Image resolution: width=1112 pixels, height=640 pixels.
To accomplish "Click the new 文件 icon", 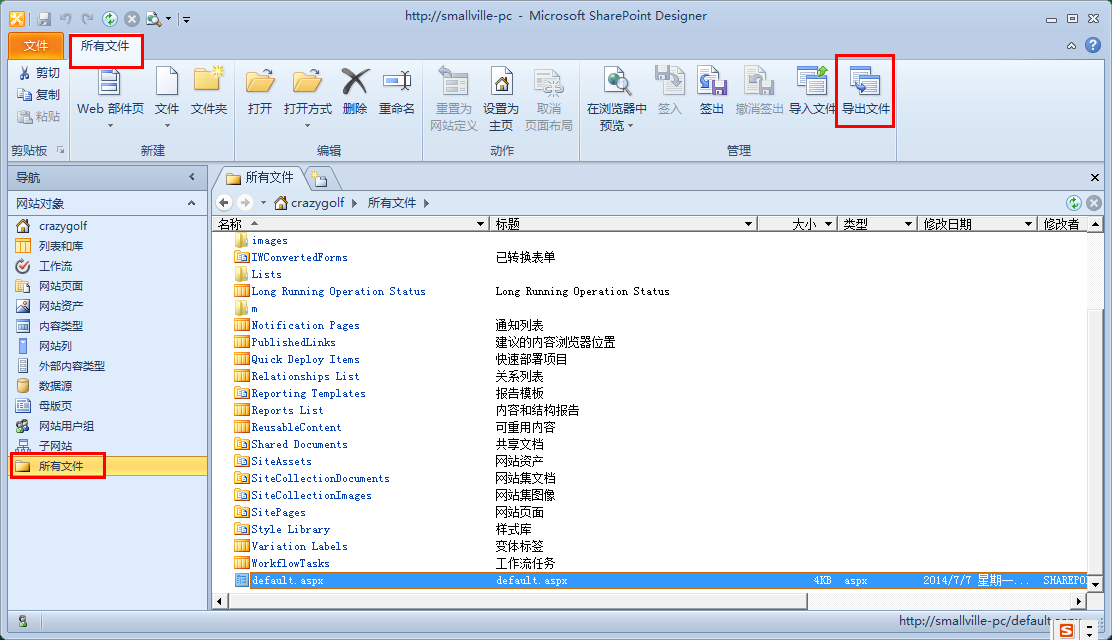I will coord(167,82).
